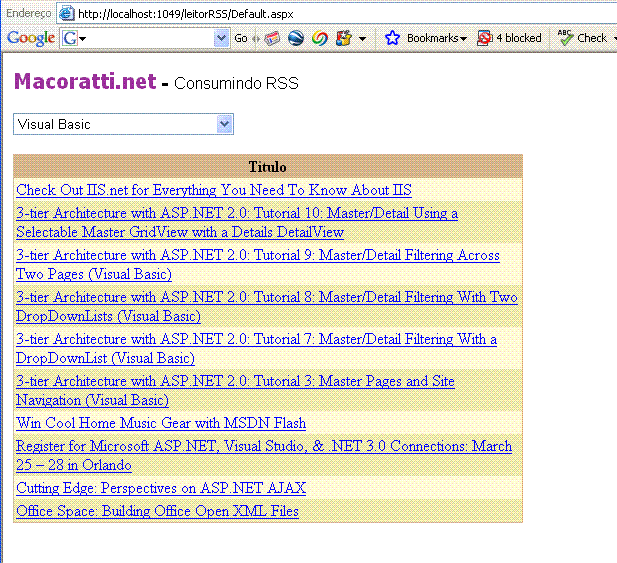The image size is (617, 563).
Task: Click the Titulo column header
Action: click(268, 167)
